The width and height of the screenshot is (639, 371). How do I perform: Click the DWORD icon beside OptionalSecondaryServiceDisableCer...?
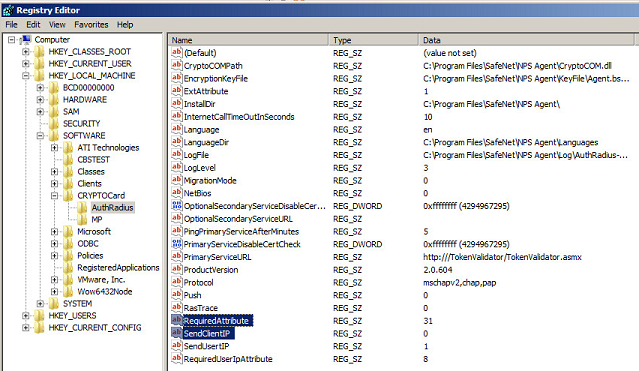tap(176, 205)
